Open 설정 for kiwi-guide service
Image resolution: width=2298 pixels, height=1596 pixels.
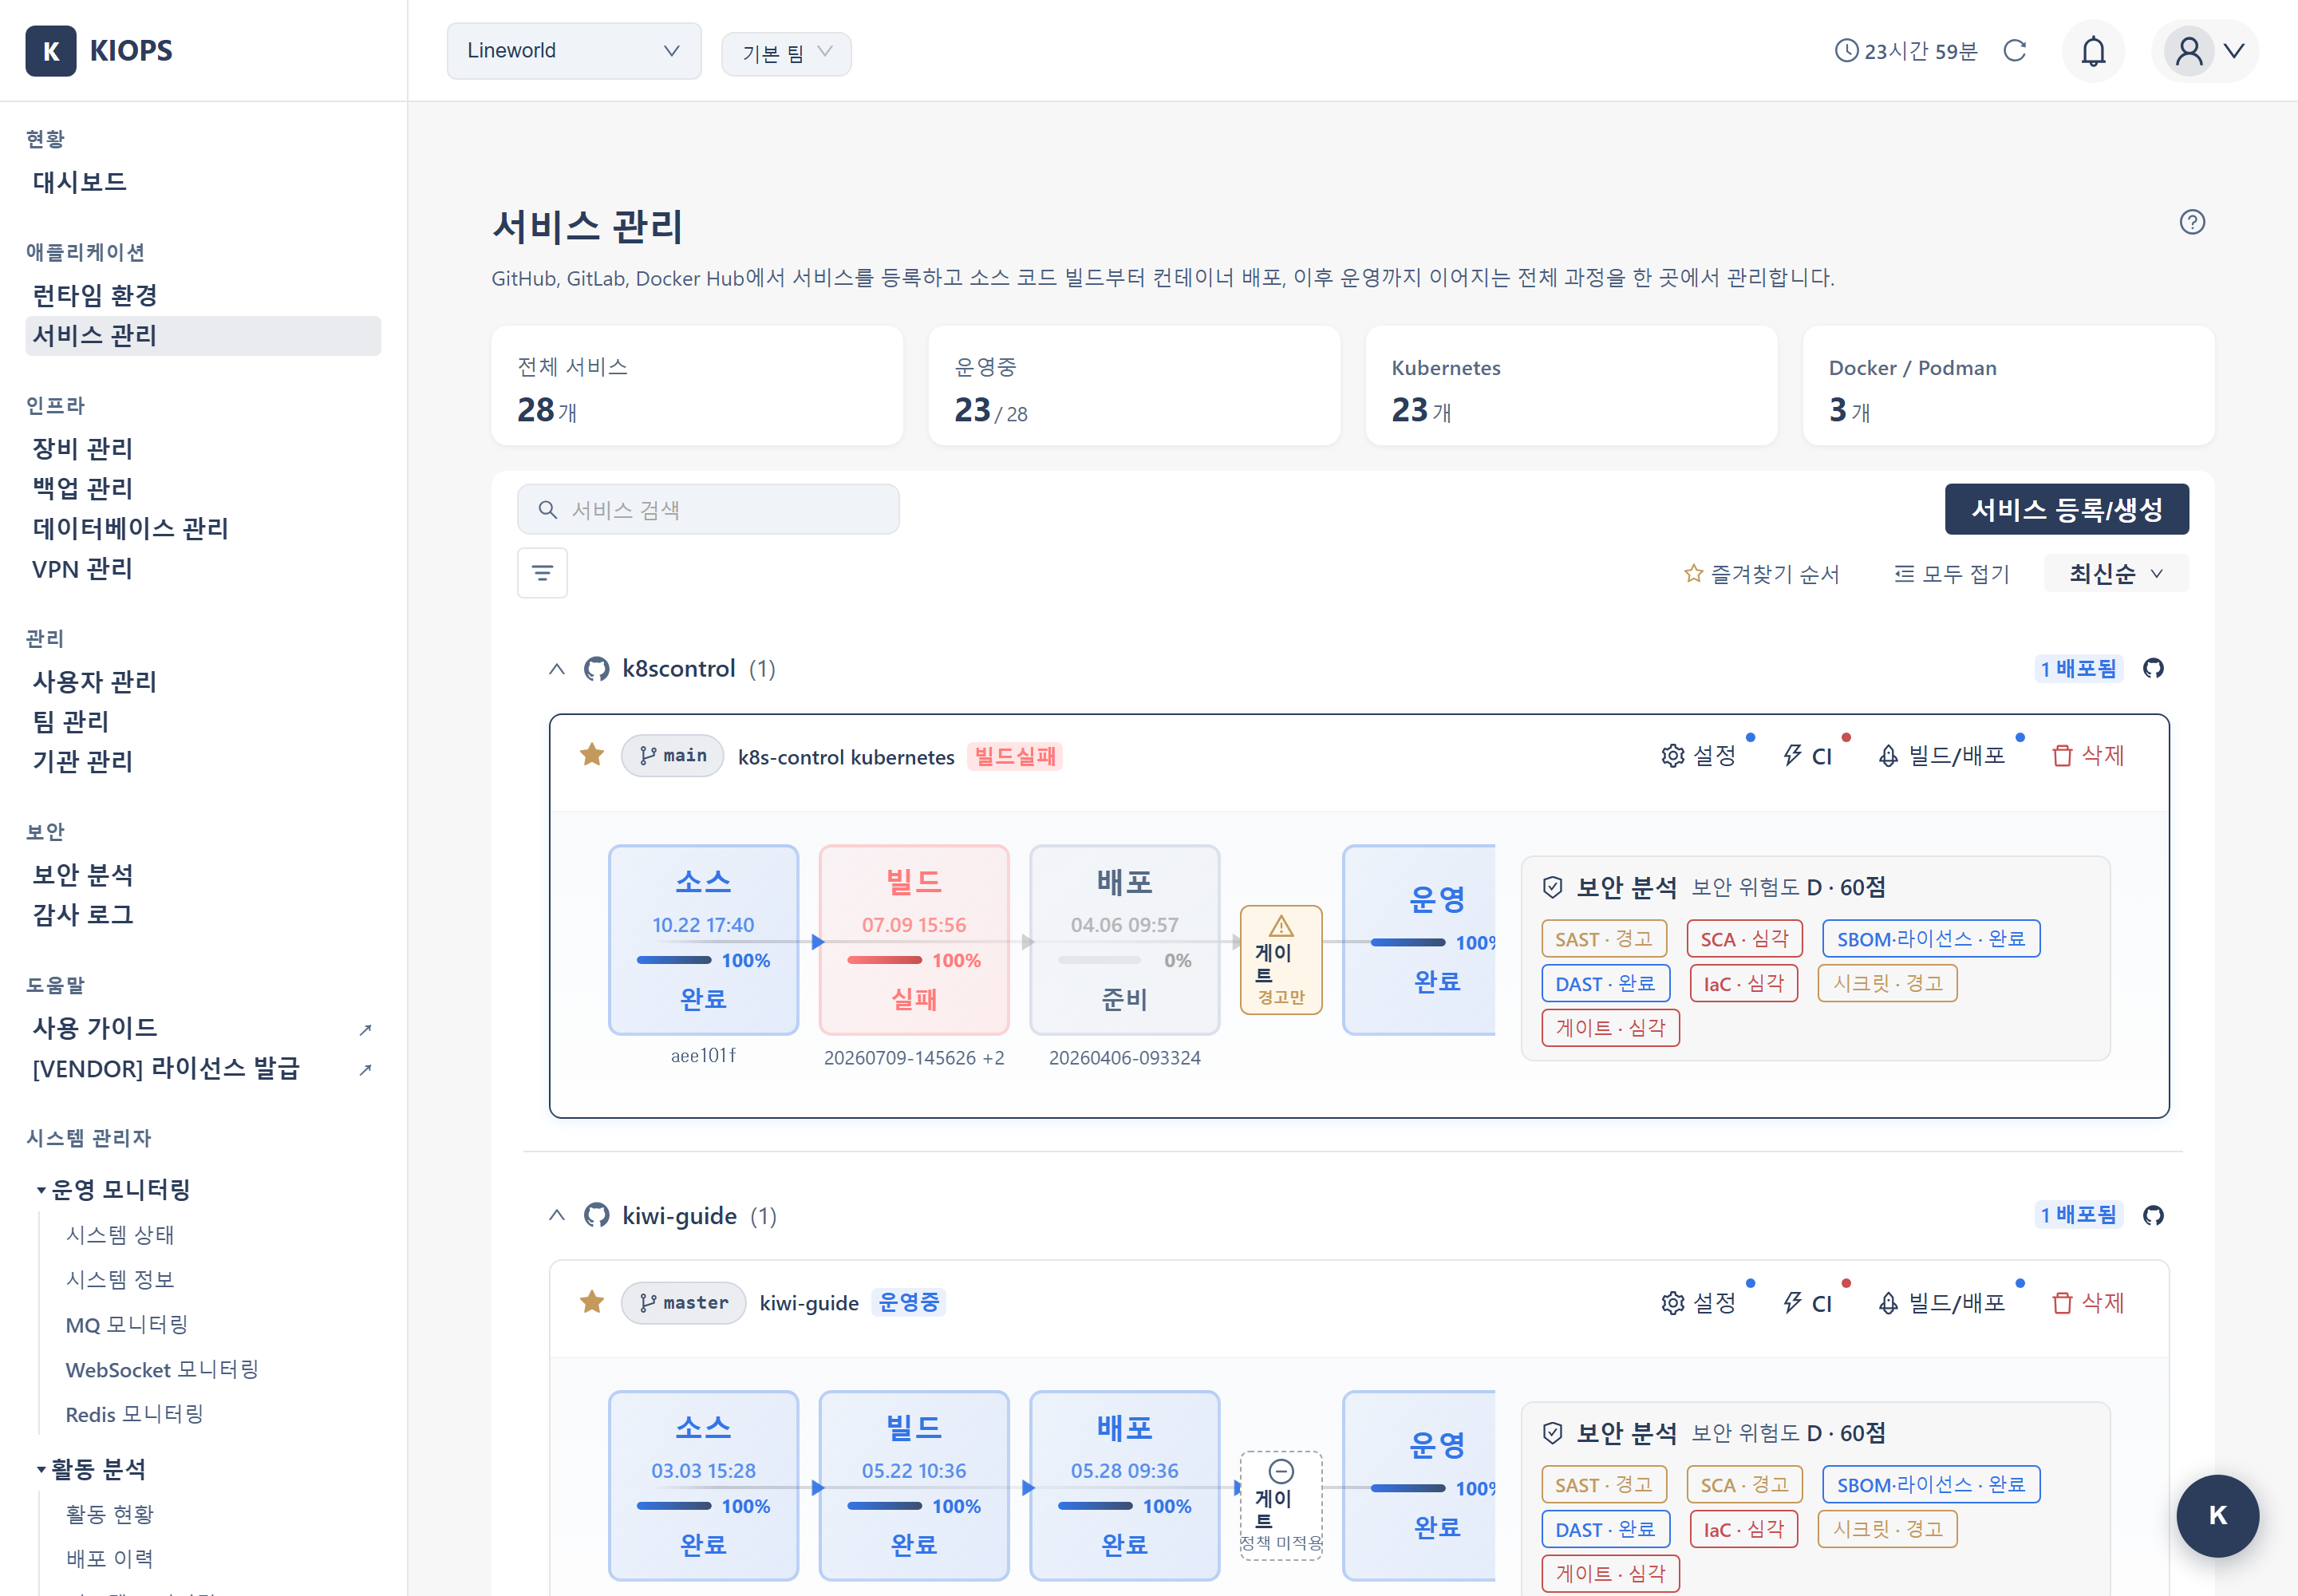1699,1303
